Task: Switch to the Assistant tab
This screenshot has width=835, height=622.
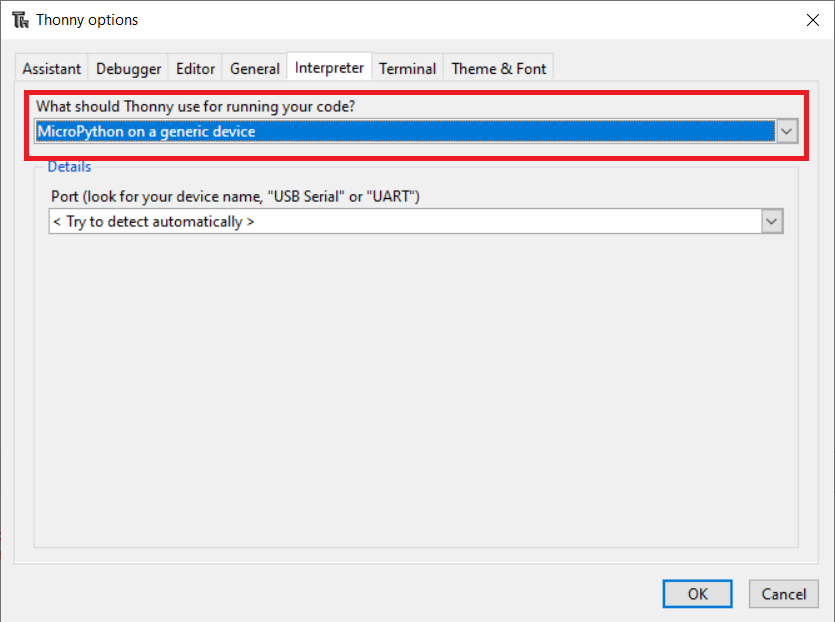Action: coord(52,69)
